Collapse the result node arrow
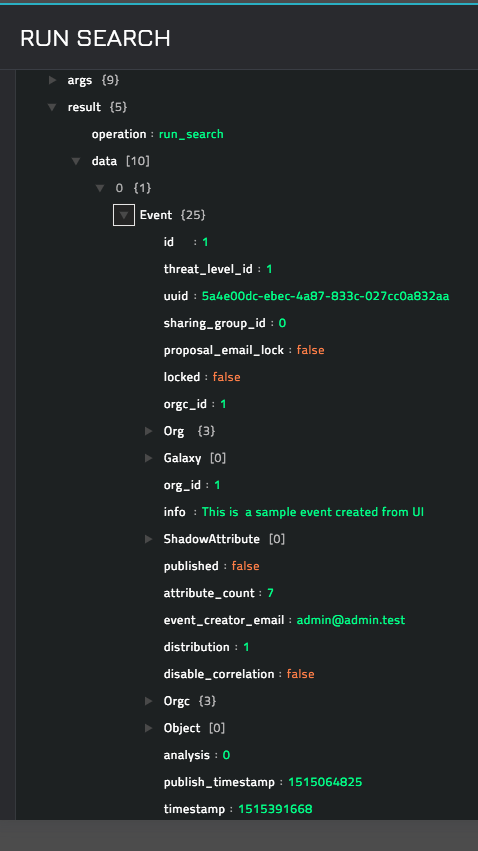The image size is (478, 851). (52, 107)
